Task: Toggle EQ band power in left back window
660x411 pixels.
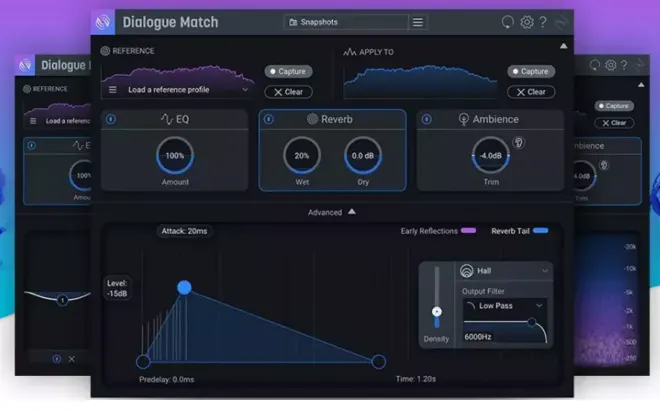Action: tap(56, 359)
